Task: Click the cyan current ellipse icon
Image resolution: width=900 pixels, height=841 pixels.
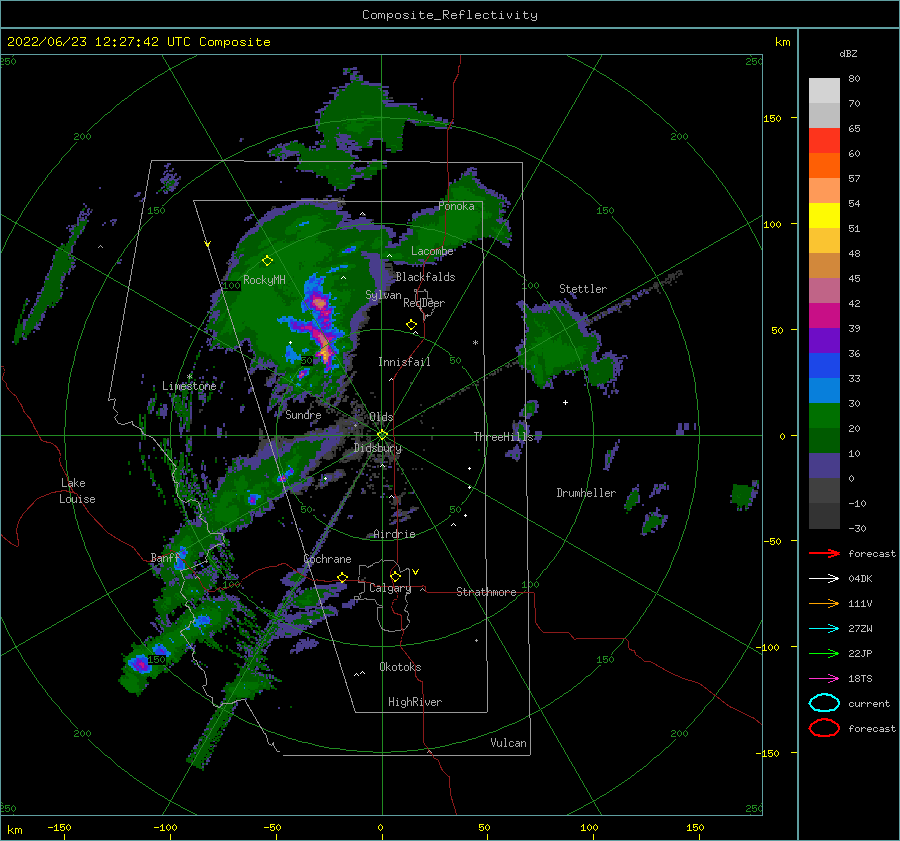Action: [x=824, y=703]
